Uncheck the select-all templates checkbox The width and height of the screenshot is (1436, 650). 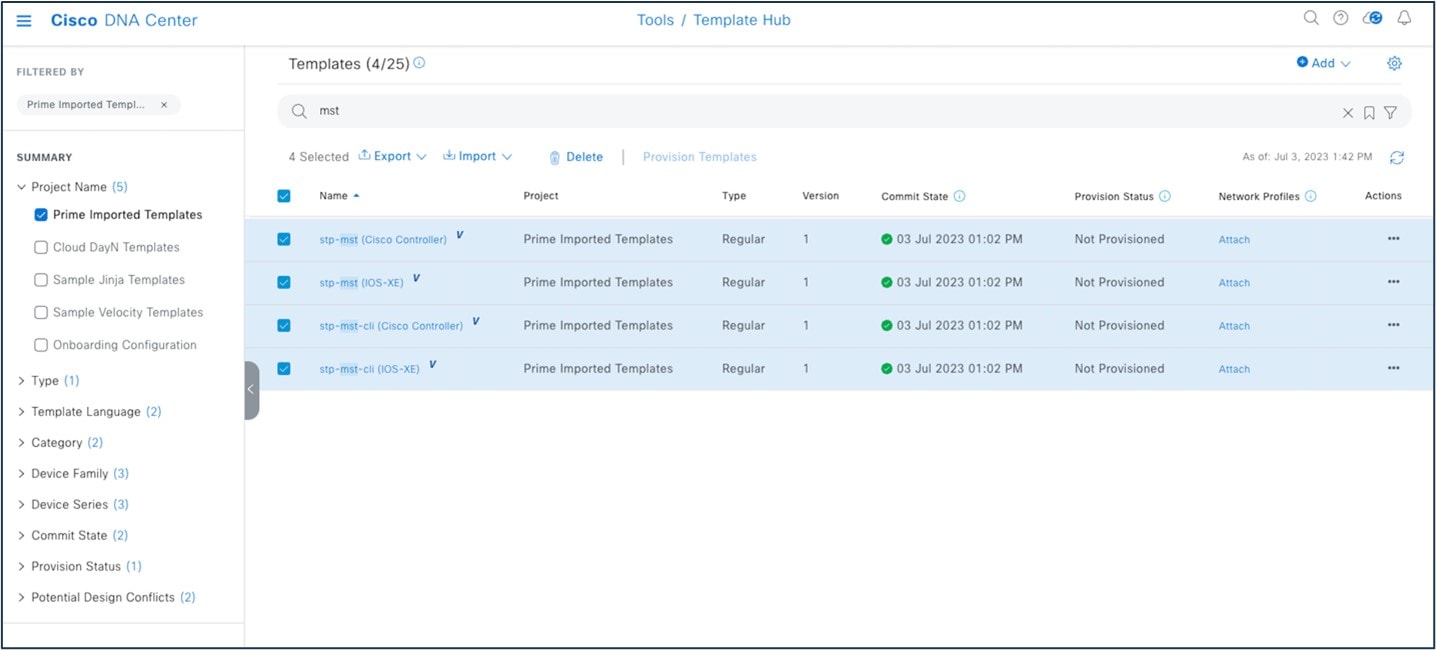click(283, 195)
